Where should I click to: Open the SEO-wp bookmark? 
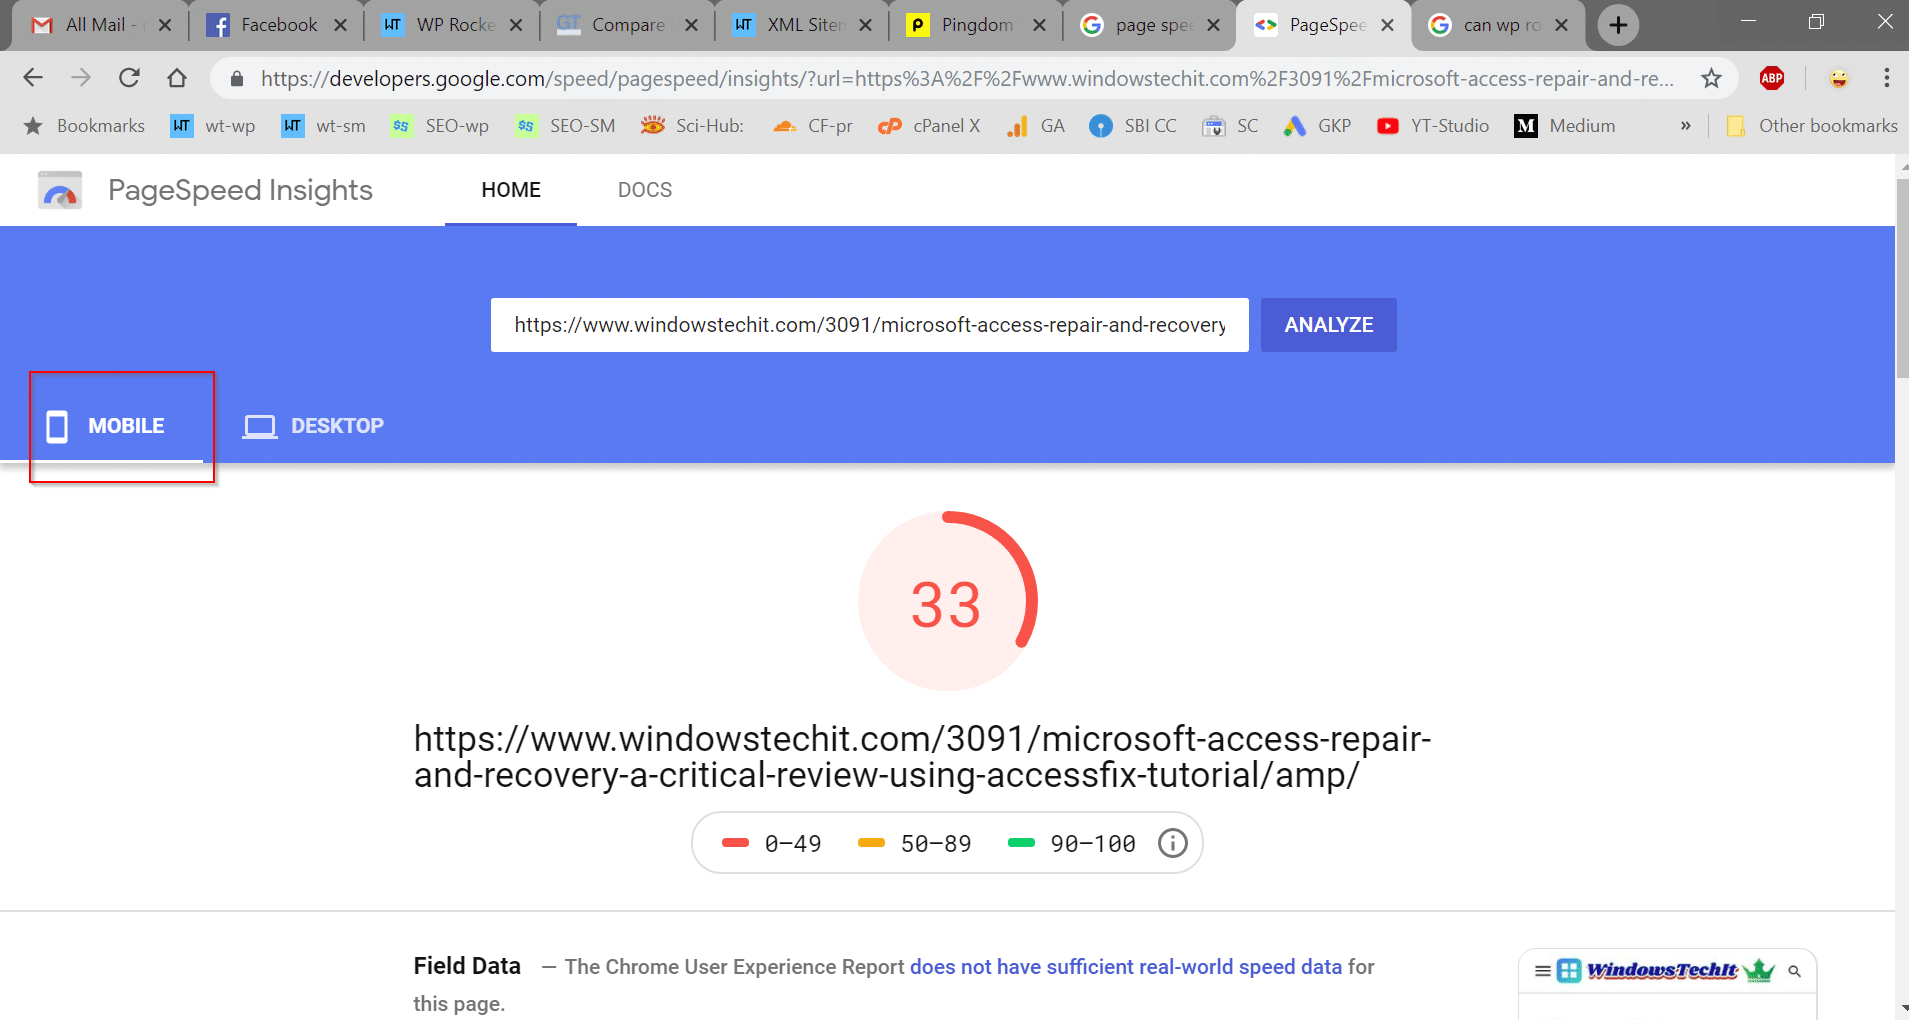coord(440,126)
